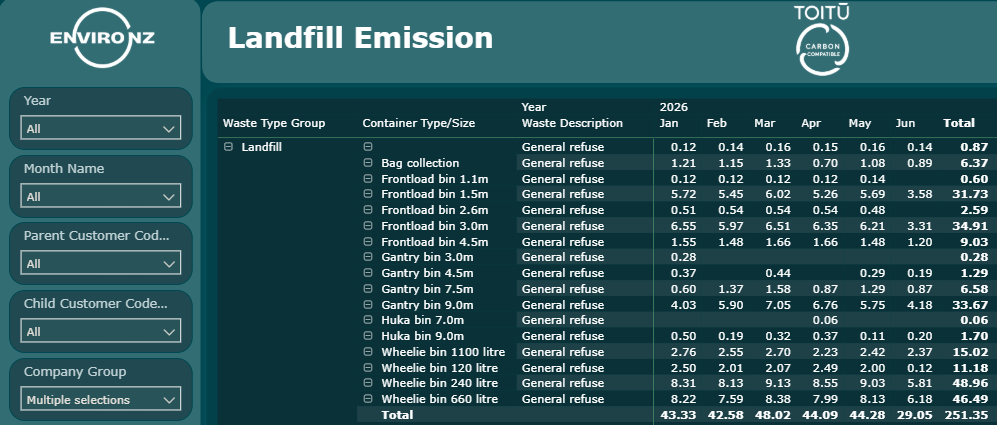The width and height of the screenshot is (997, 425).
Task: Click the Toitū Carbon Compatible logo
Action: point(822,41)
